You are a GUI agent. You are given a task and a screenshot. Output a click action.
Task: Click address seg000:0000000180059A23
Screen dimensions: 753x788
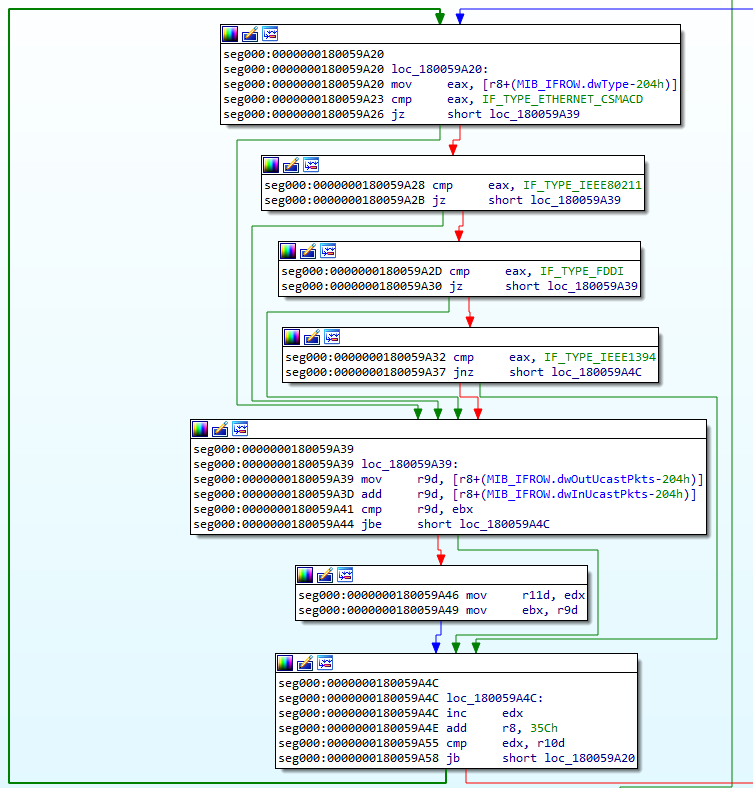point(304,100)
